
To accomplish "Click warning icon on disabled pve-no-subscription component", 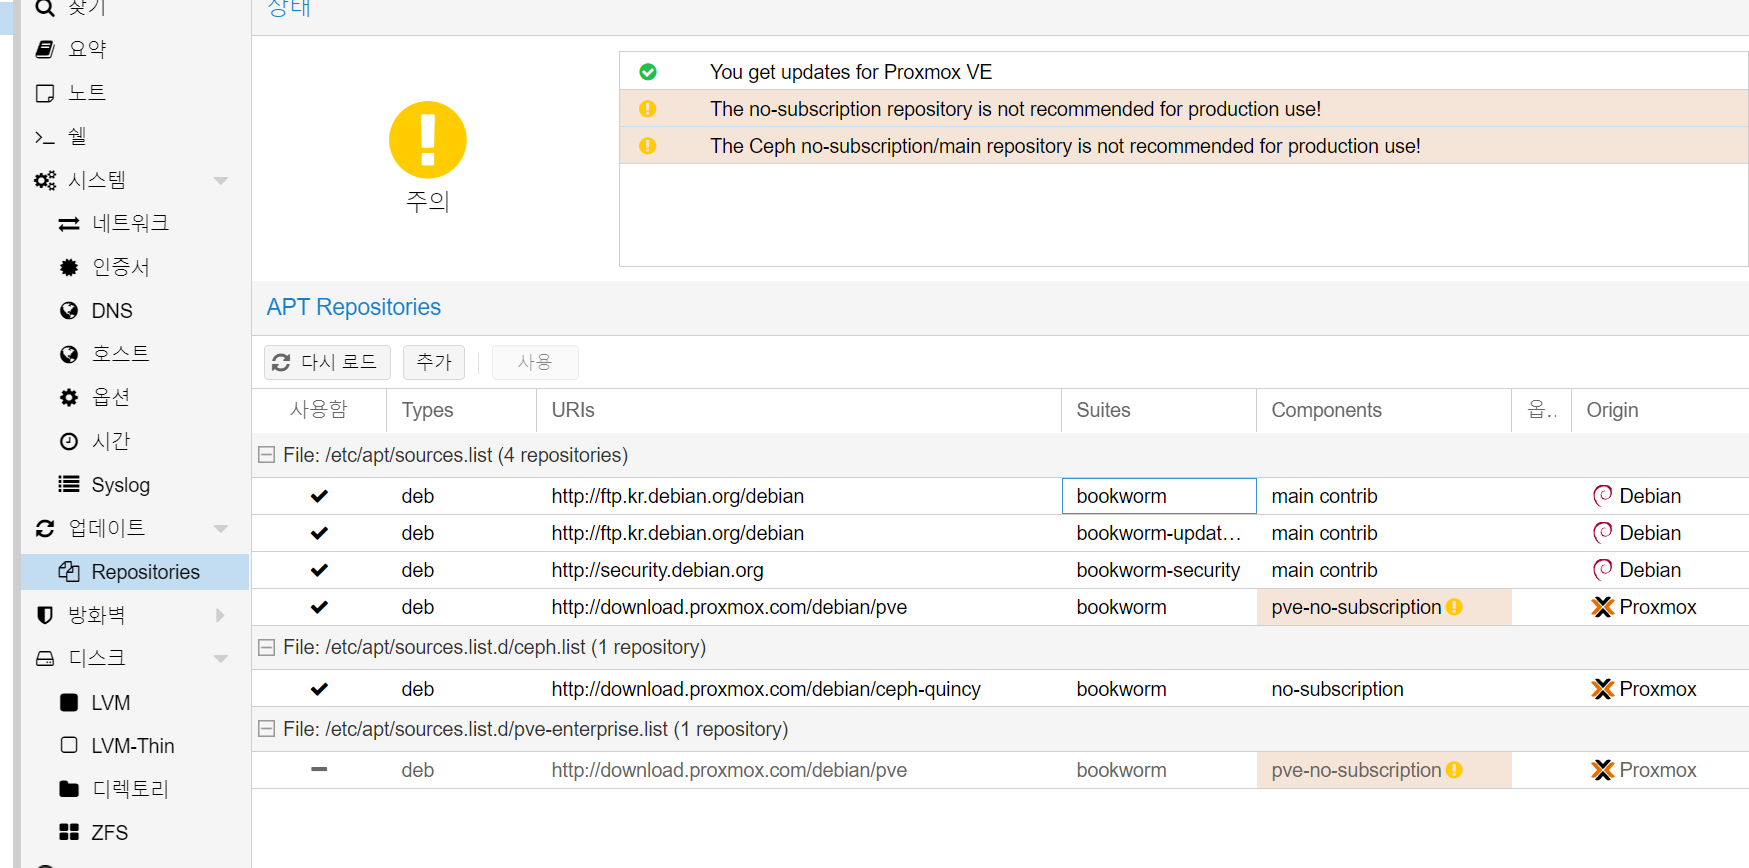I will [1455, 770].
